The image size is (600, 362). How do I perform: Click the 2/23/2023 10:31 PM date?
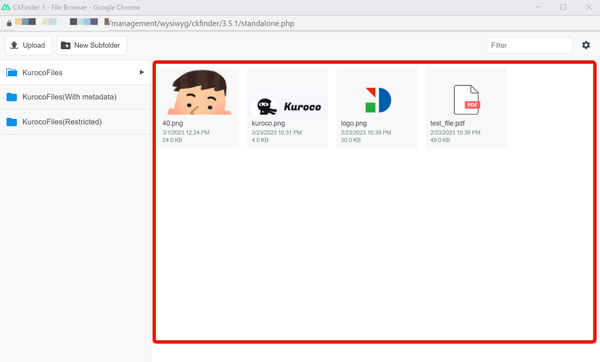(277, 132)
